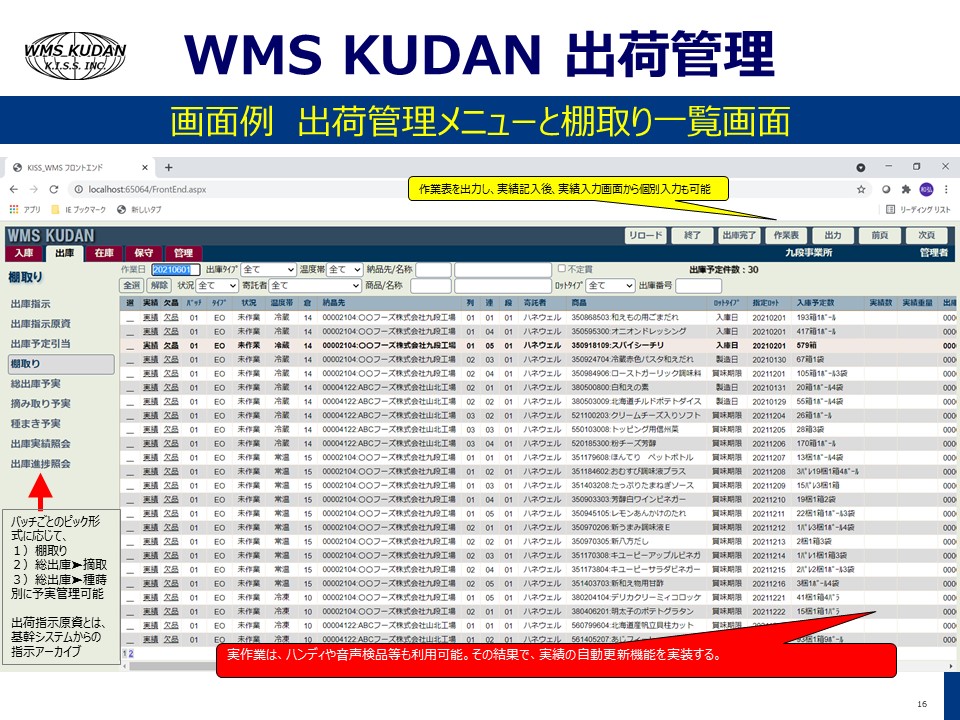Click the 商品/名称 code input field
The width and height of the screenshot is (960, 720).
click(430, 285)
